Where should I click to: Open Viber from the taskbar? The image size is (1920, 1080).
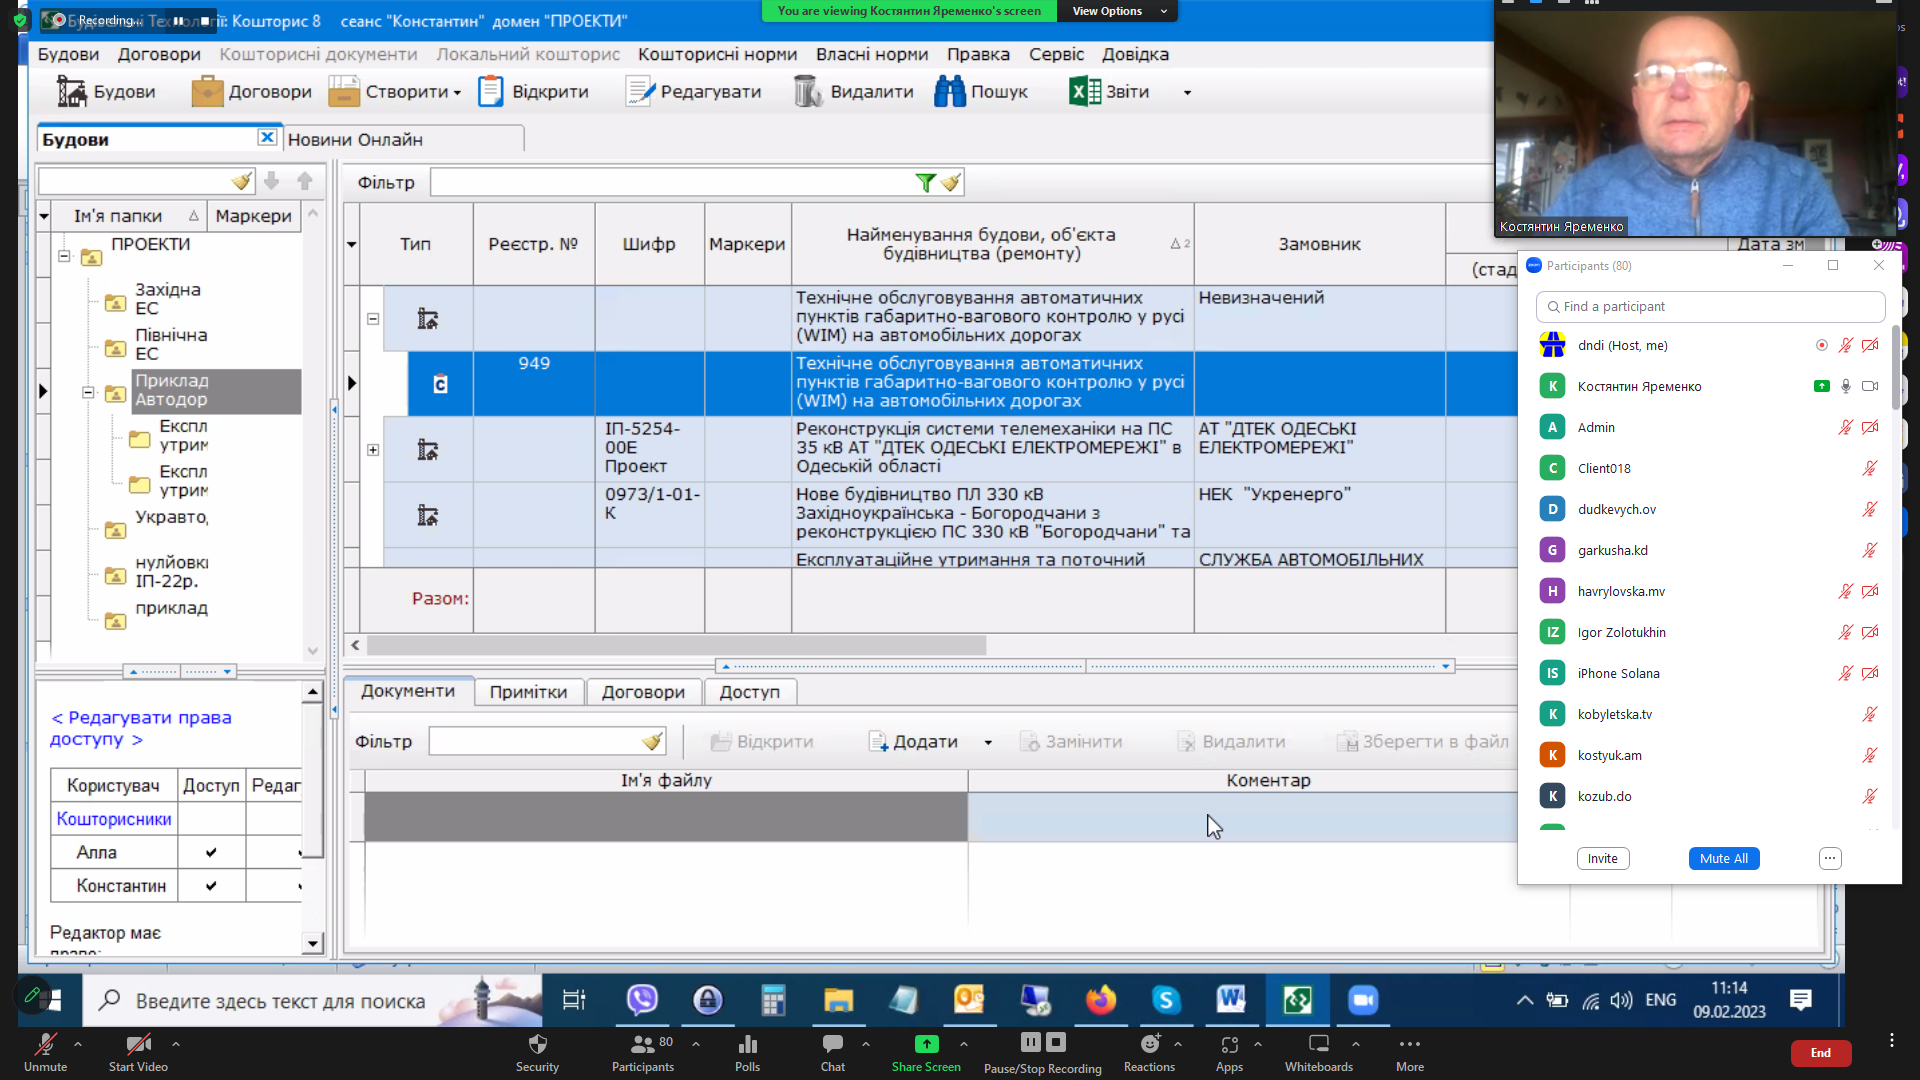(642, 1000)
